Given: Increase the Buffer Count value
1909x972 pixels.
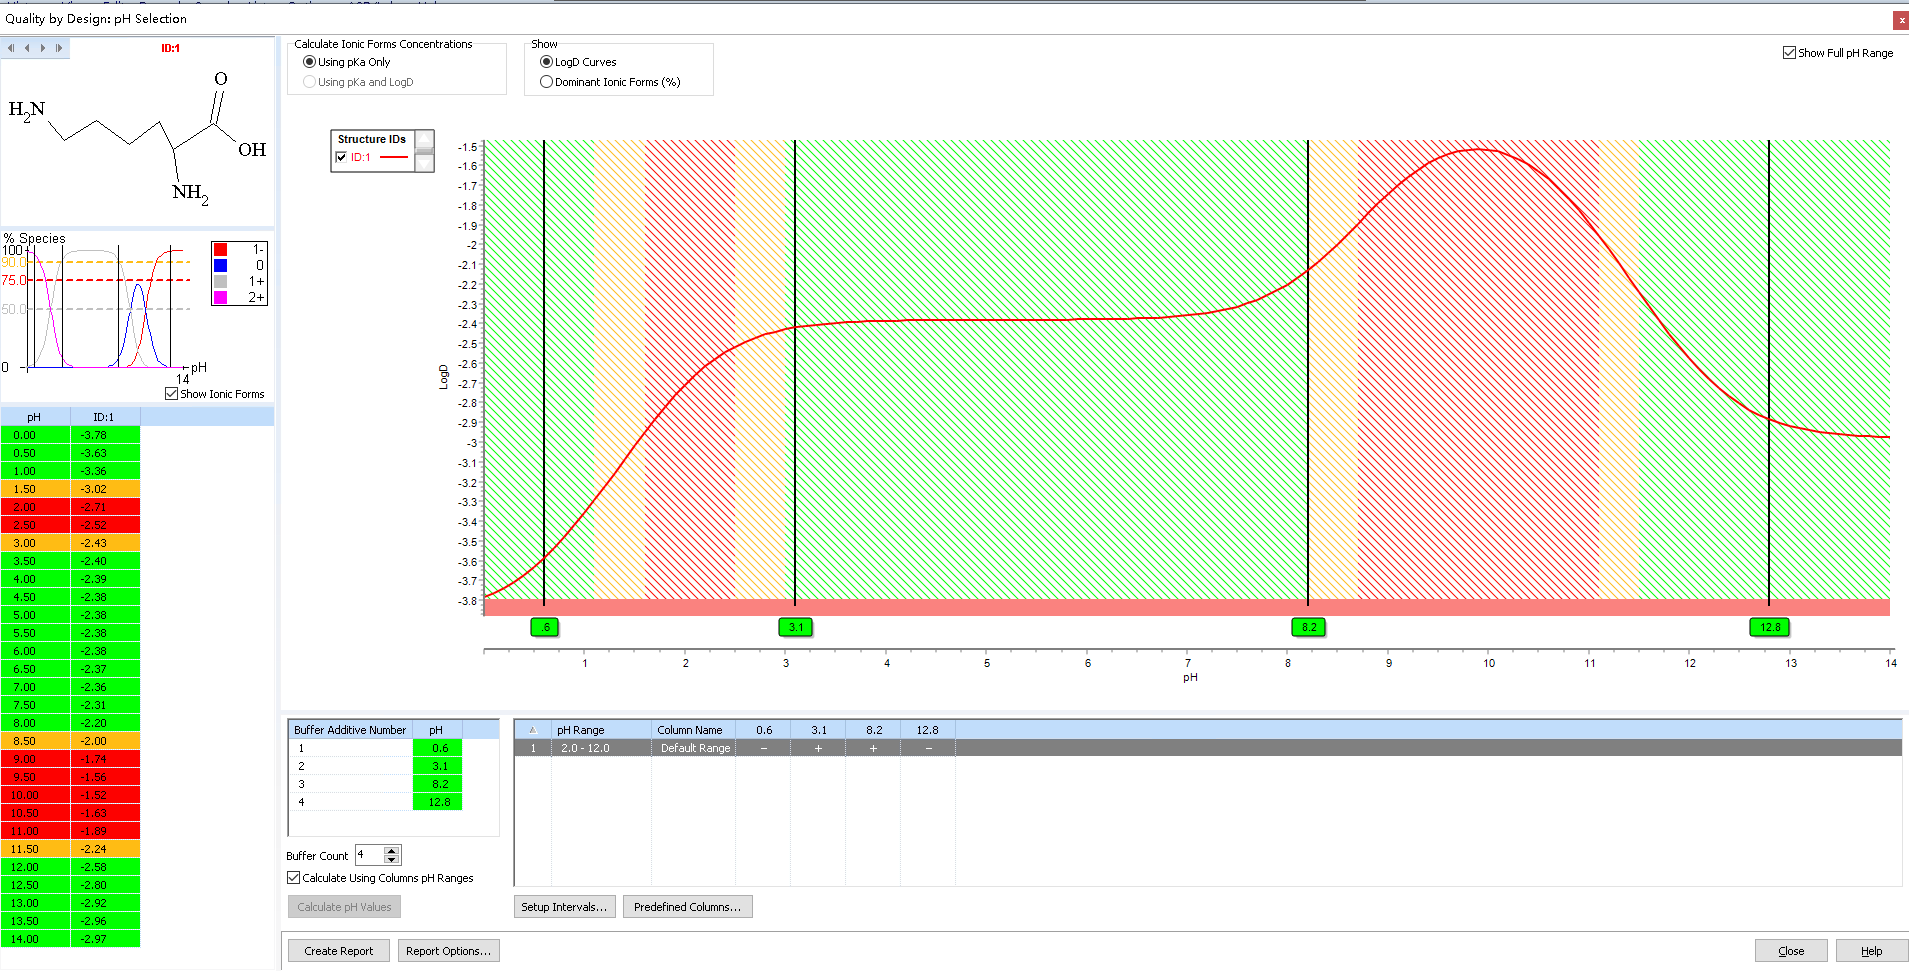Looking at the screenshot, I should (392, 851).
